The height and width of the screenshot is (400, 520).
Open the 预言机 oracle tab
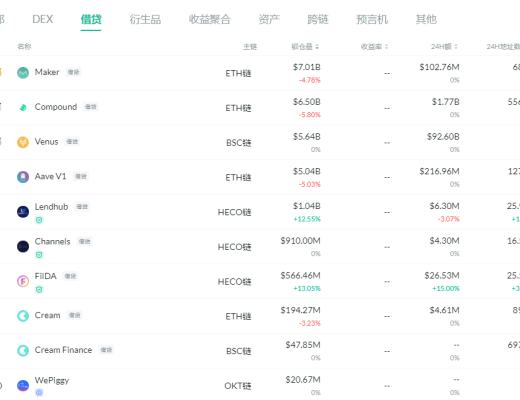point(372,19)
